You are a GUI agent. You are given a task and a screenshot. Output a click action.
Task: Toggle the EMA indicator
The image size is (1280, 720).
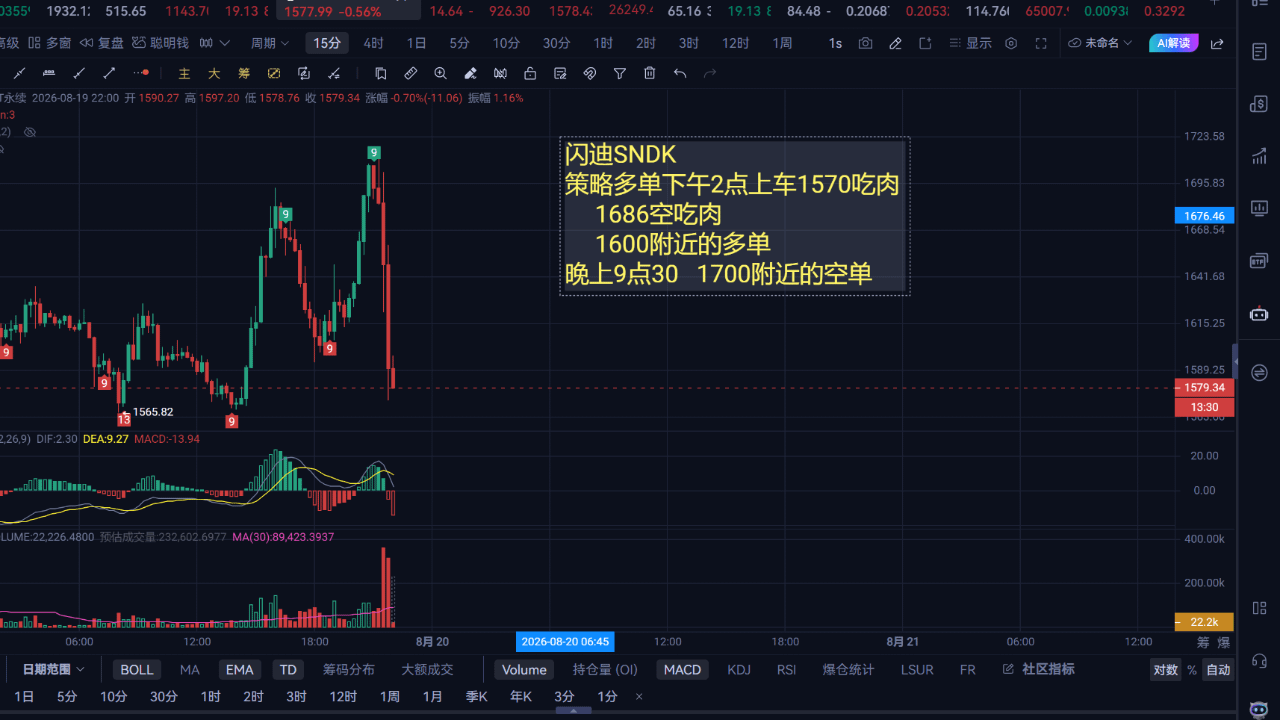pos(239,669)
